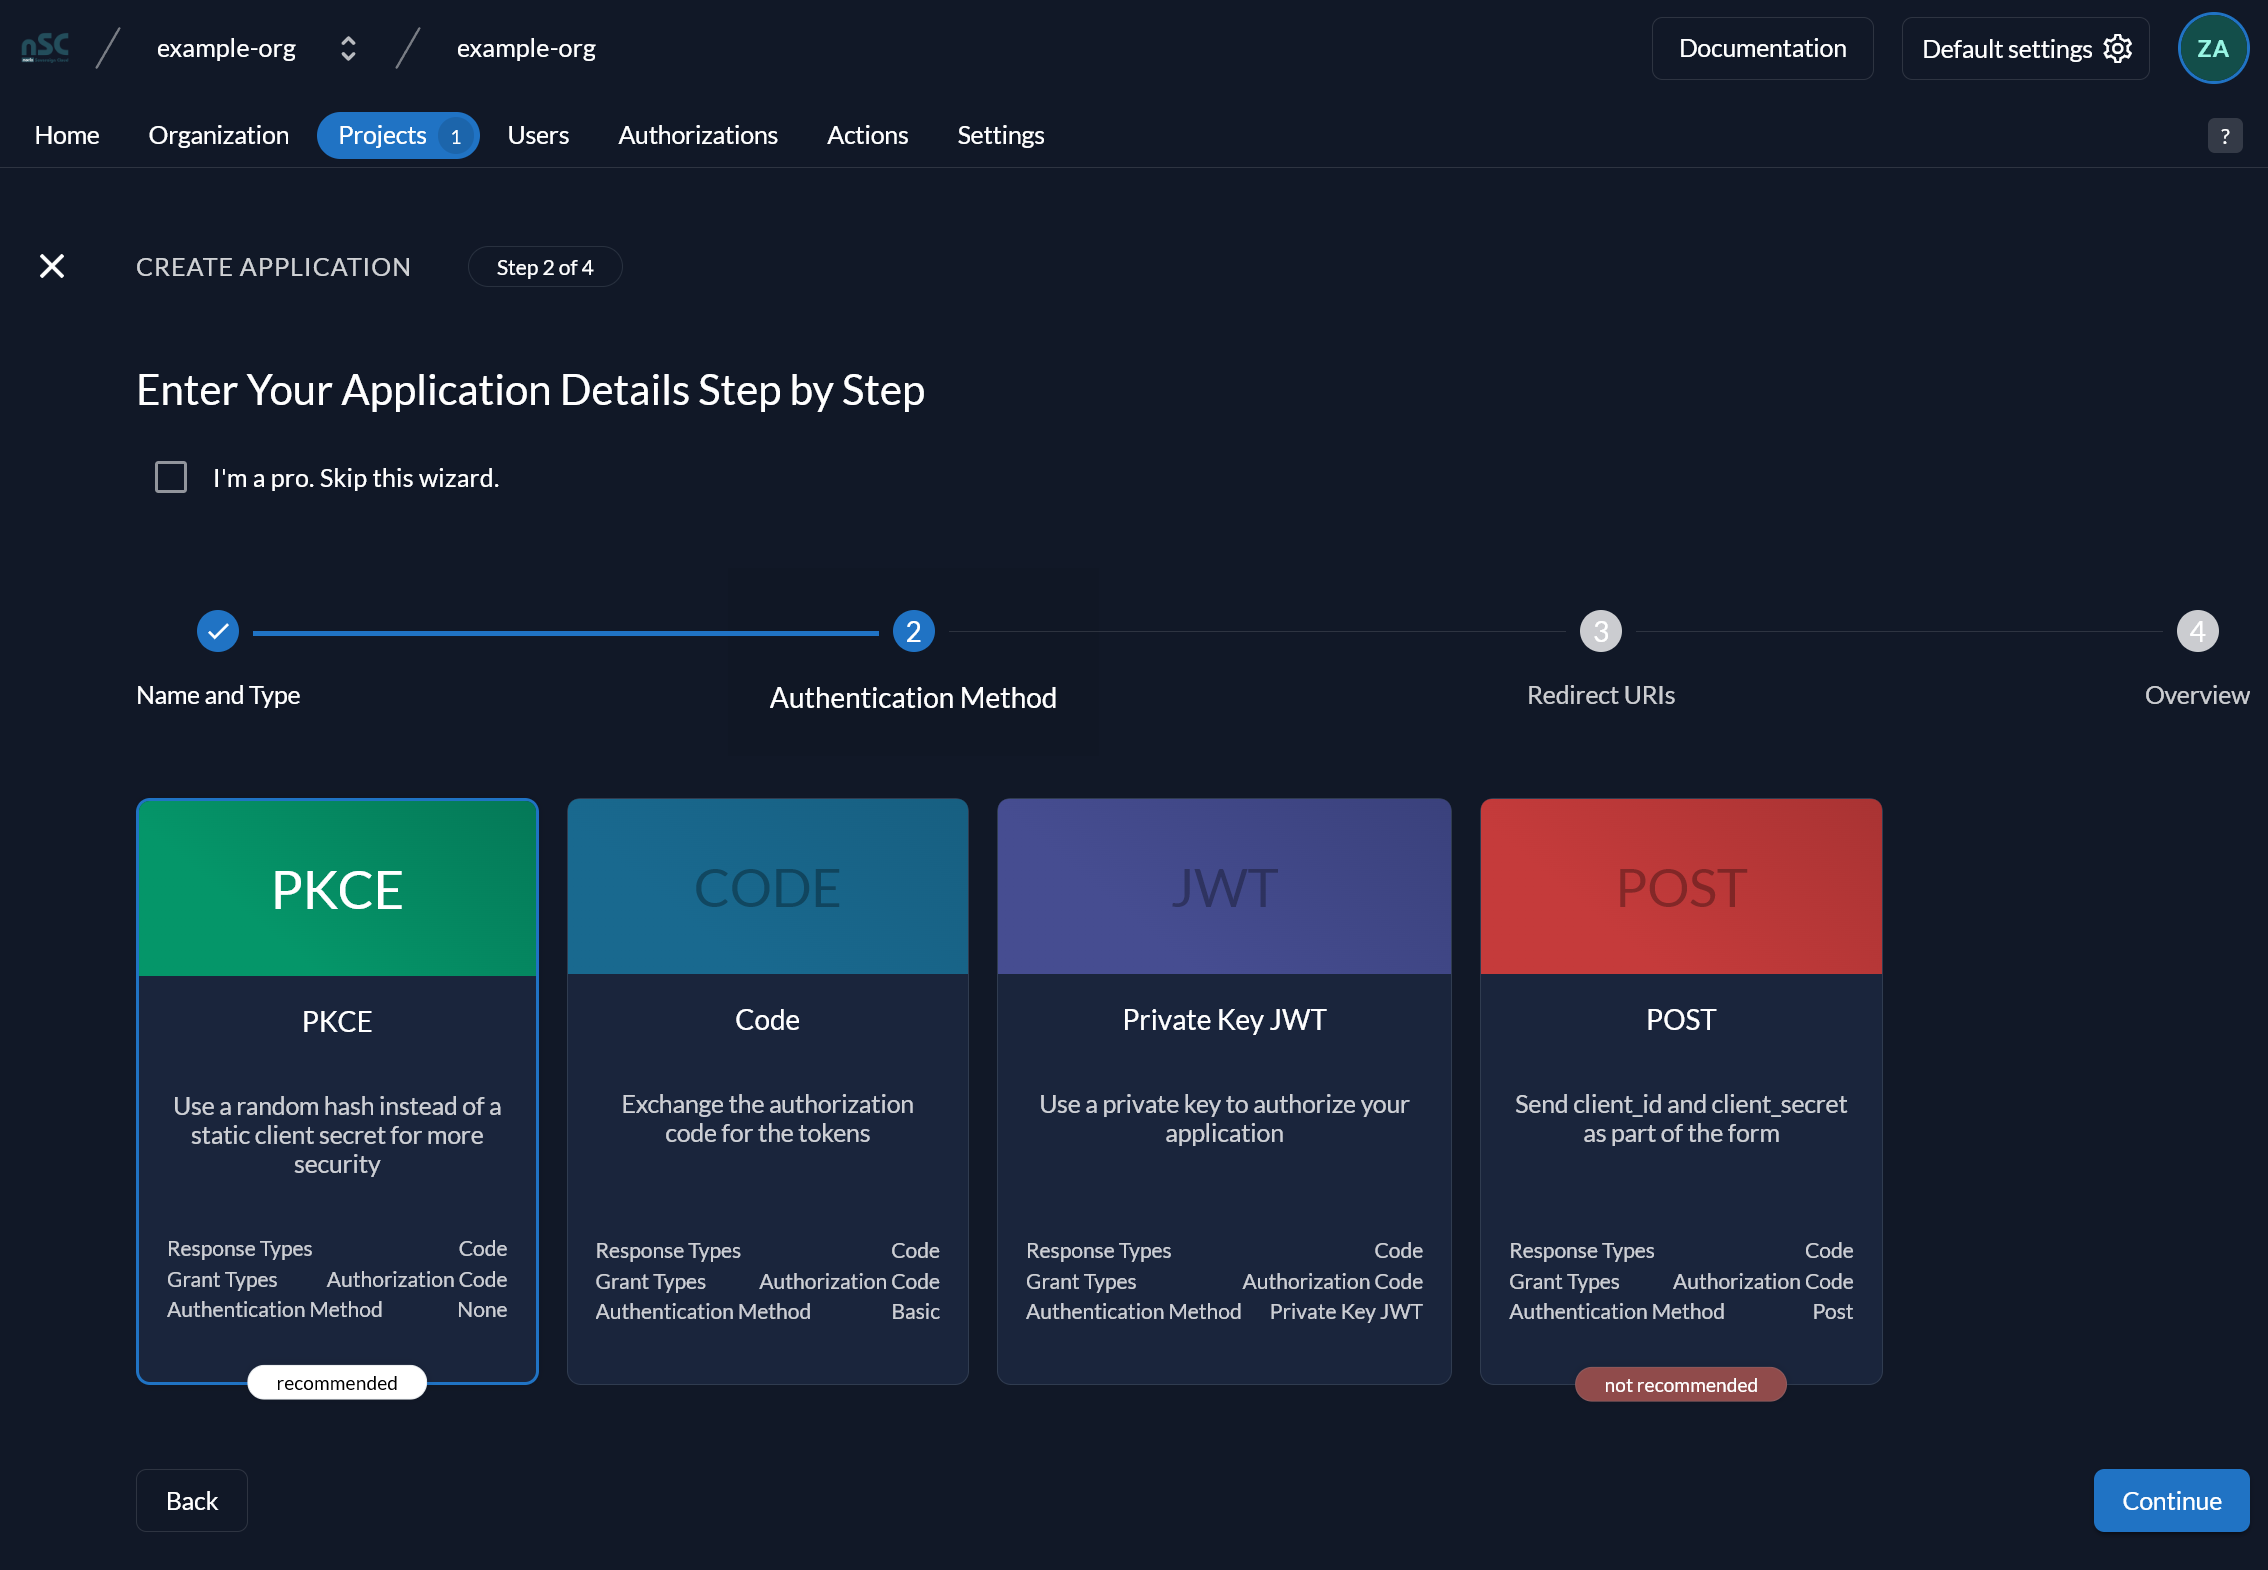Open the Organization tab

pyautogui.click(x=218, y=135)
